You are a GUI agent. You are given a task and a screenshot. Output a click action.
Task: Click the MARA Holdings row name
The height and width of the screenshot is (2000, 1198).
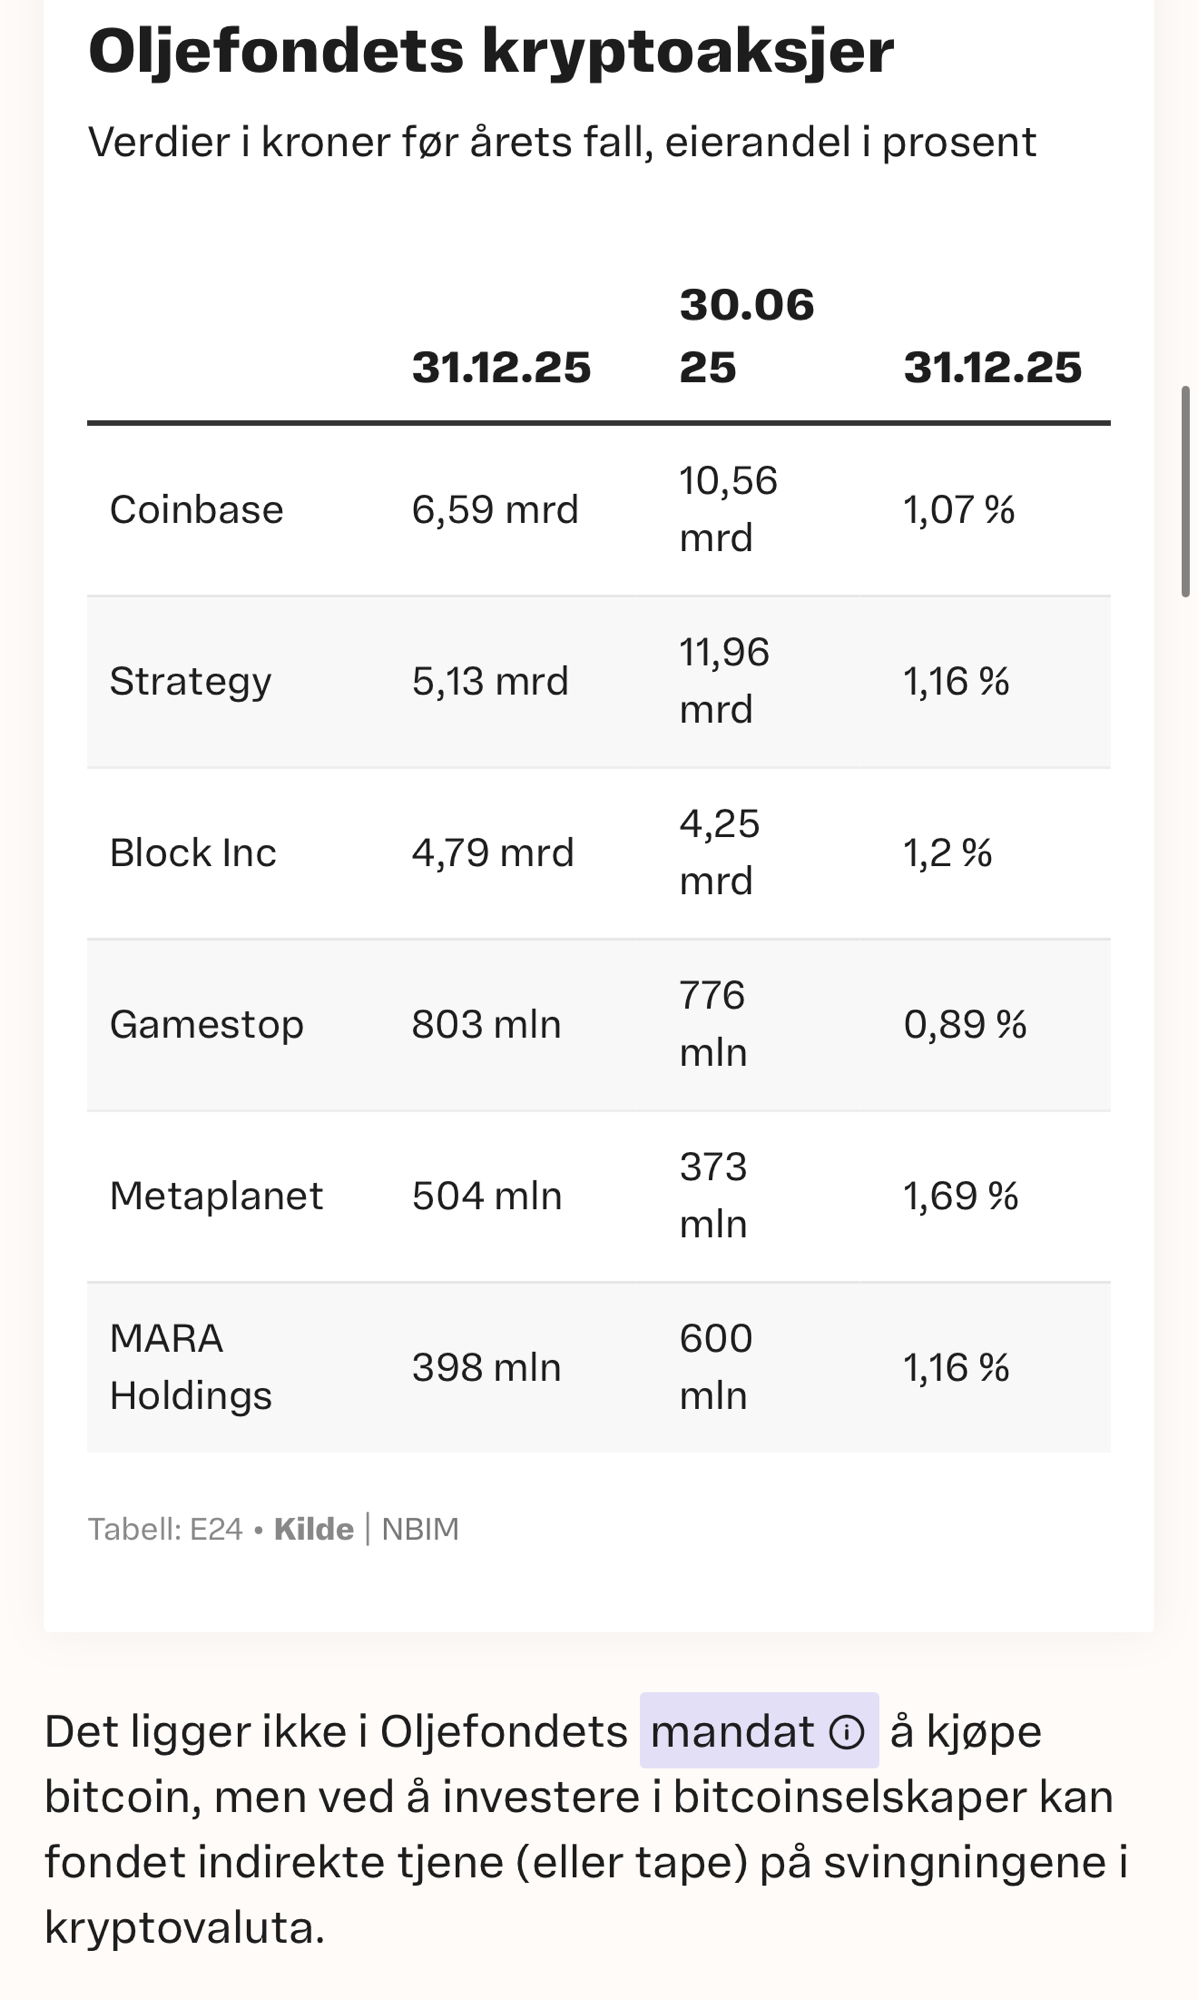pyautogui.click(x=190, y=1367)
